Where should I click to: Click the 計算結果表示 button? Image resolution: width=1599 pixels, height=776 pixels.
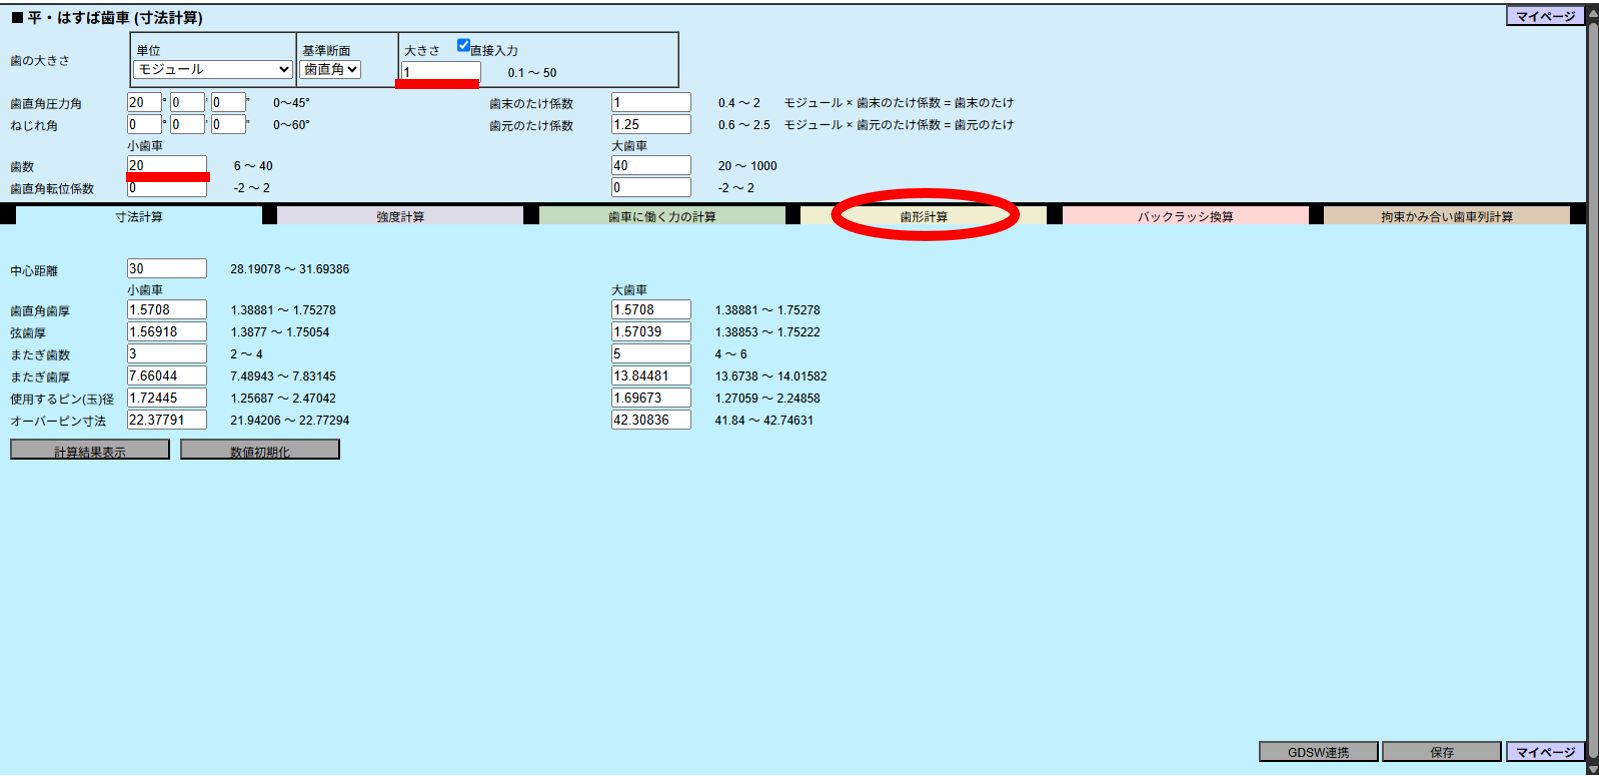[90, 451]
